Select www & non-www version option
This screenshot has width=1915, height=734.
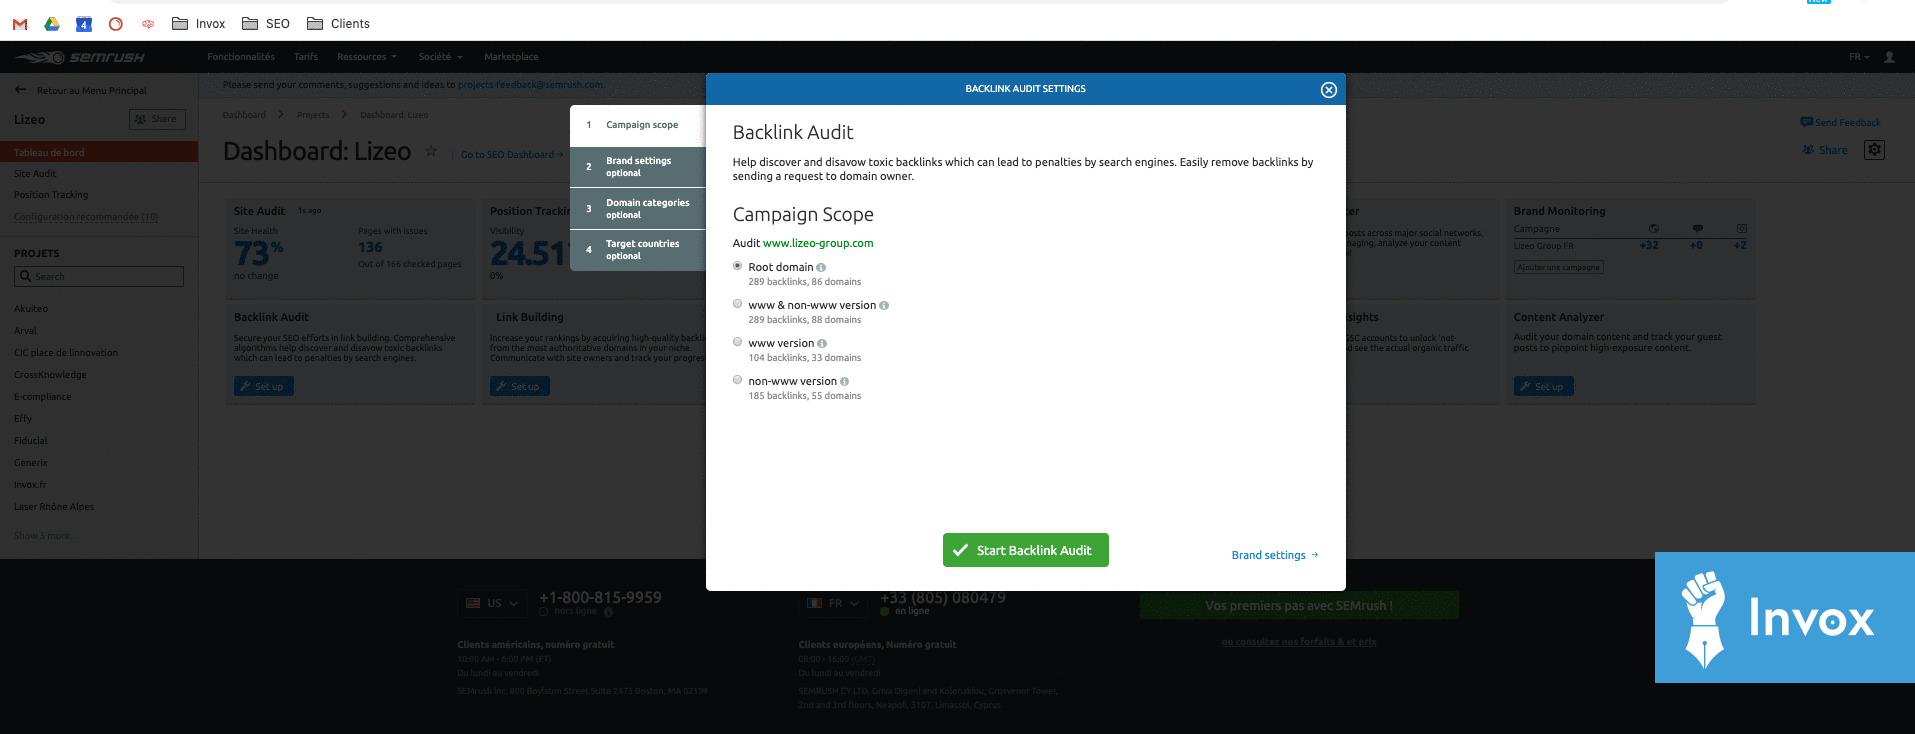tap(738, 304)
